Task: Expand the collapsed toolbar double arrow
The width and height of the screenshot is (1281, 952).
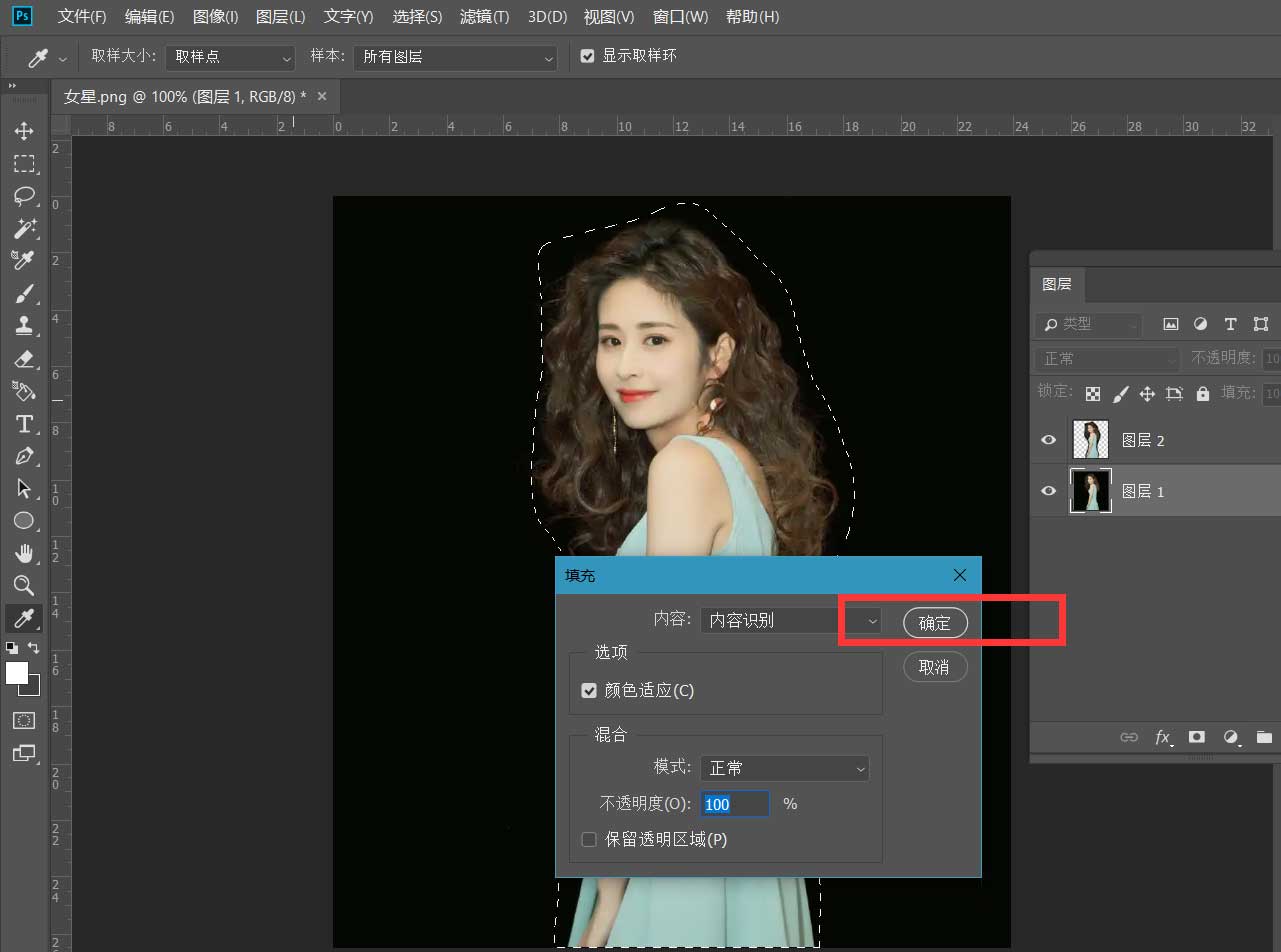Action: coord(12,87)
